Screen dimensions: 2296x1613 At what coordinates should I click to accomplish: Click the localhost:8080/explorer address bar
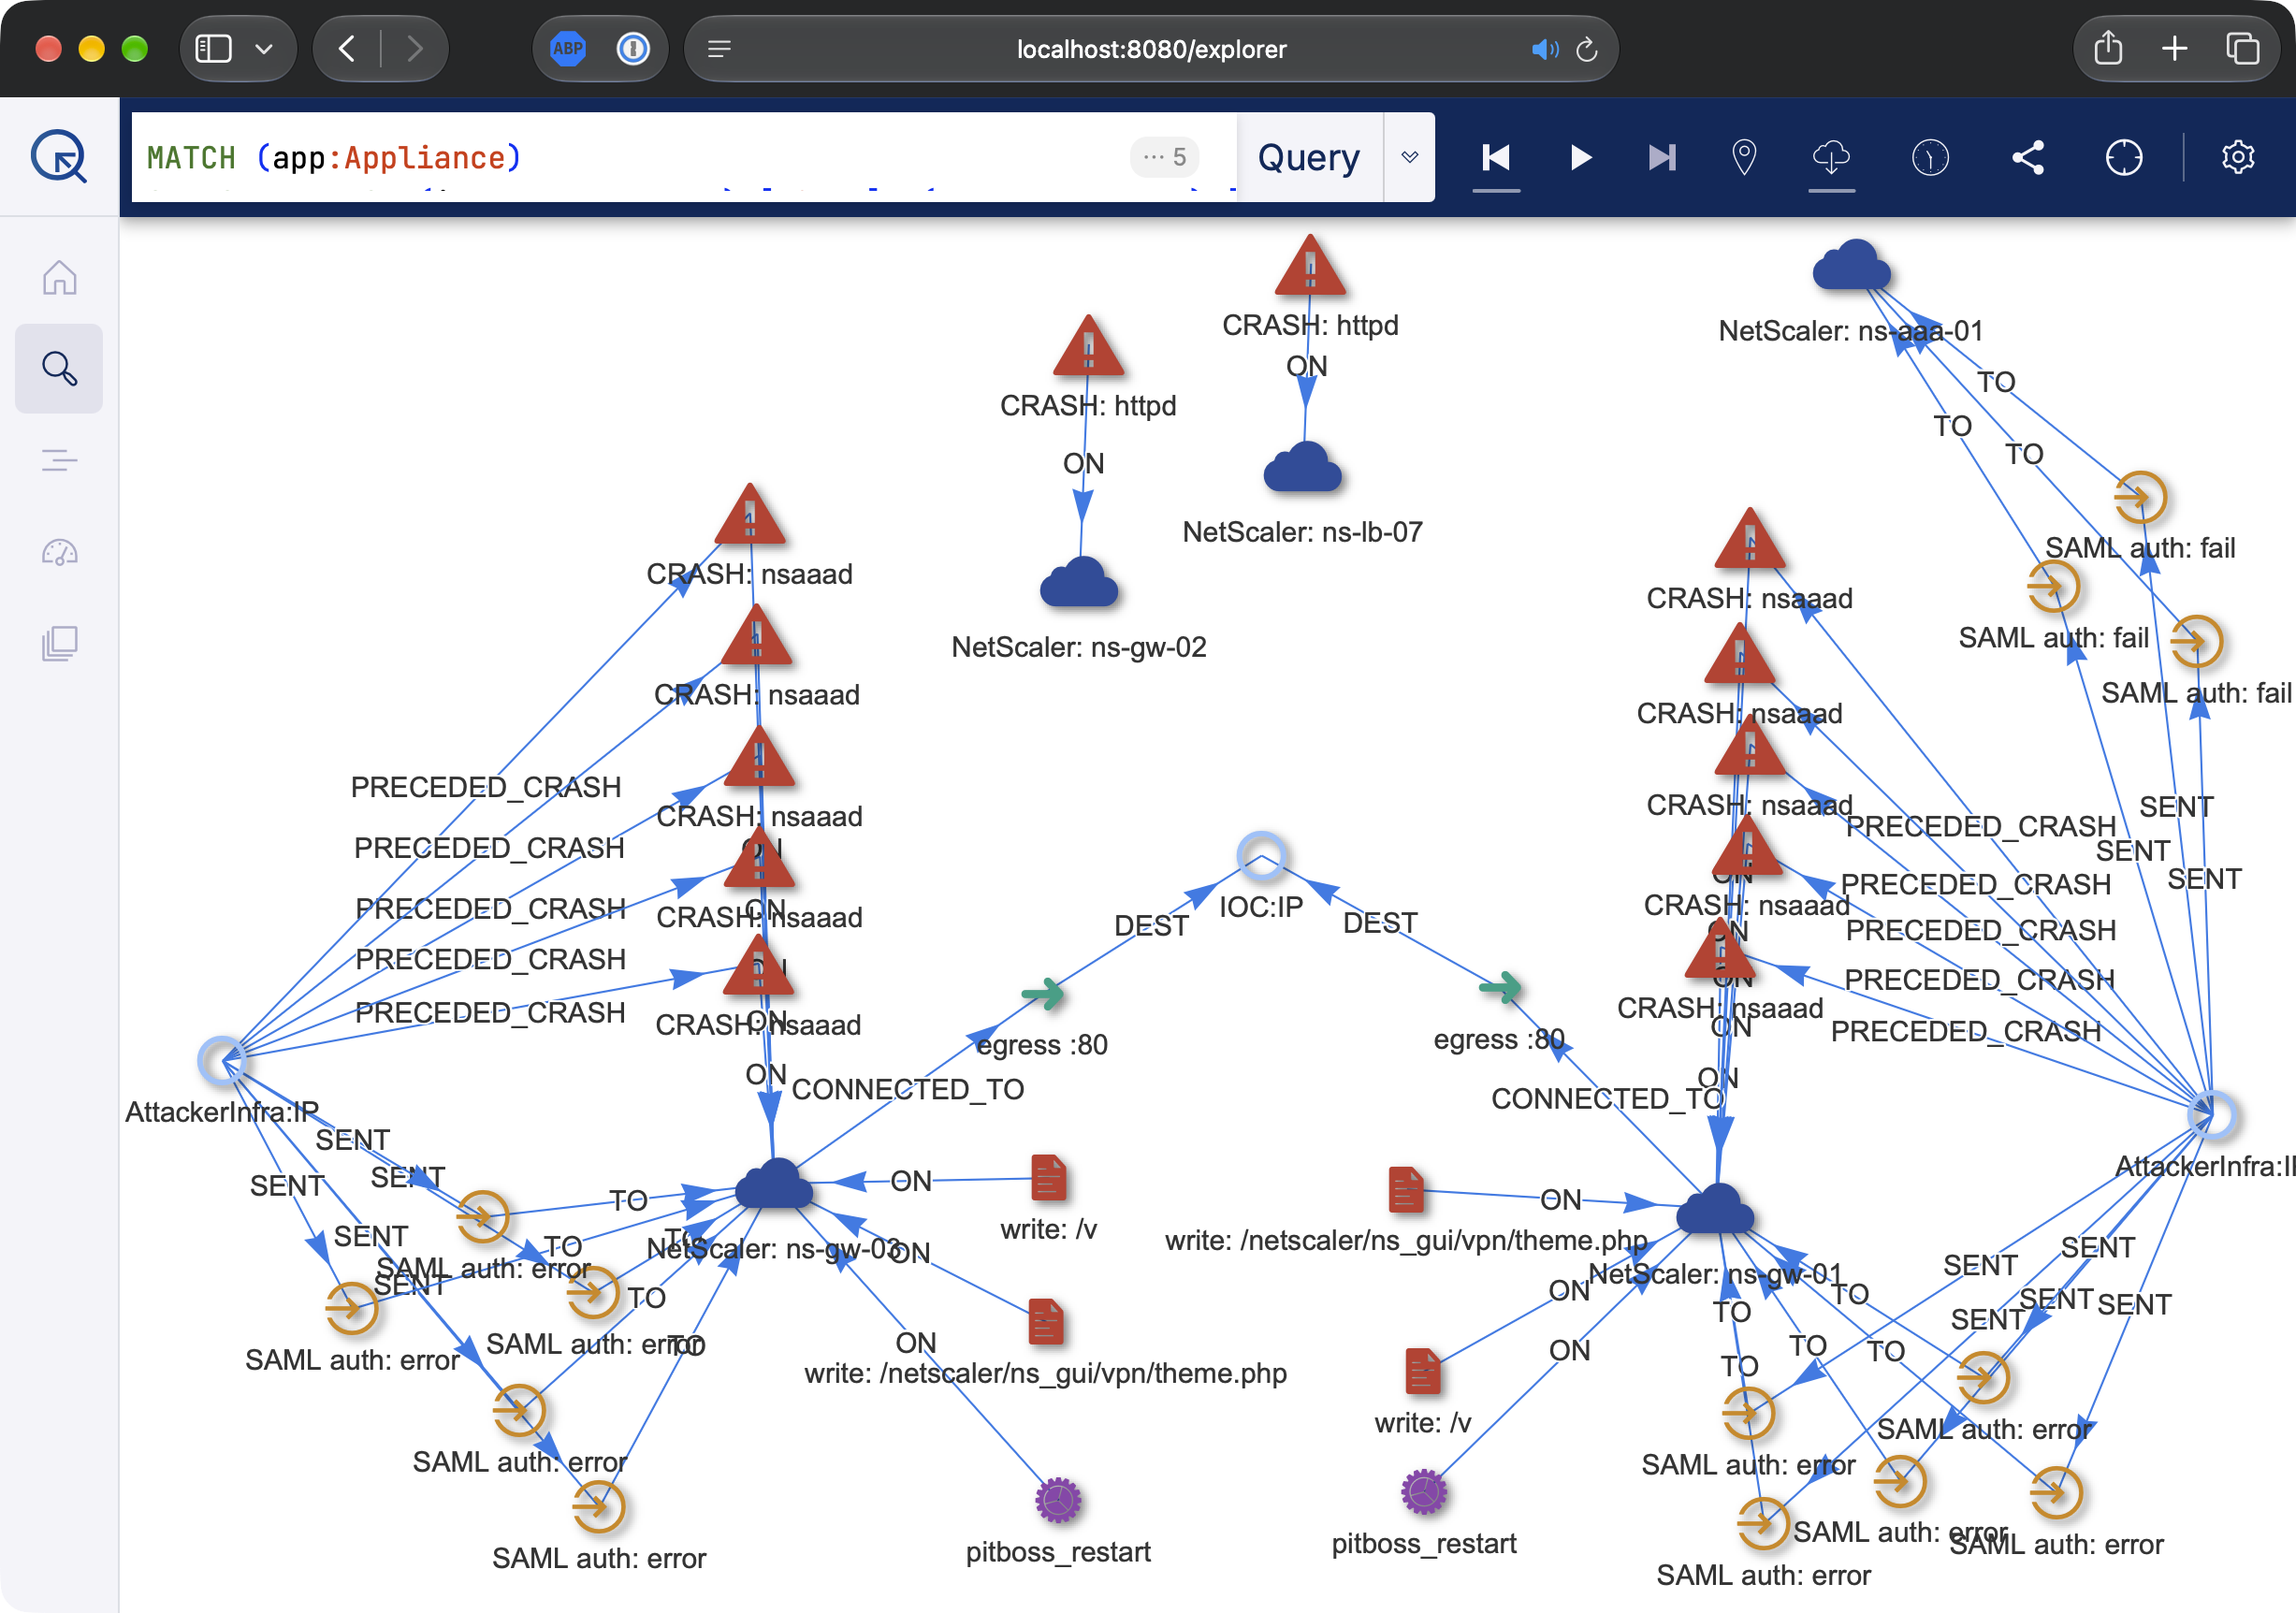[x=1150, y=49]
